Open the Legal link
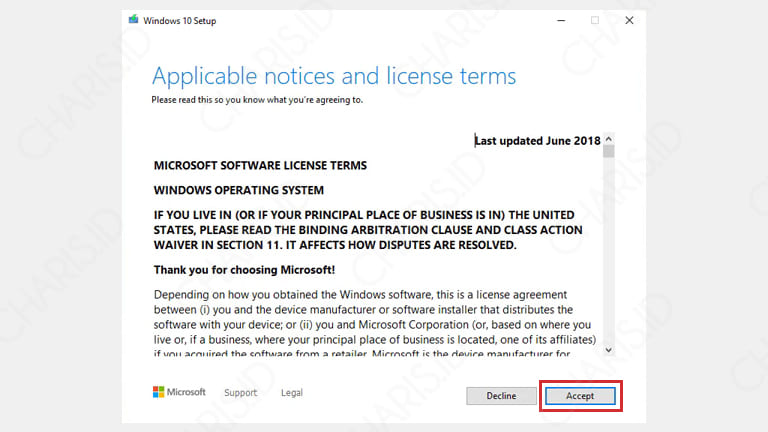 coord(292,393)
